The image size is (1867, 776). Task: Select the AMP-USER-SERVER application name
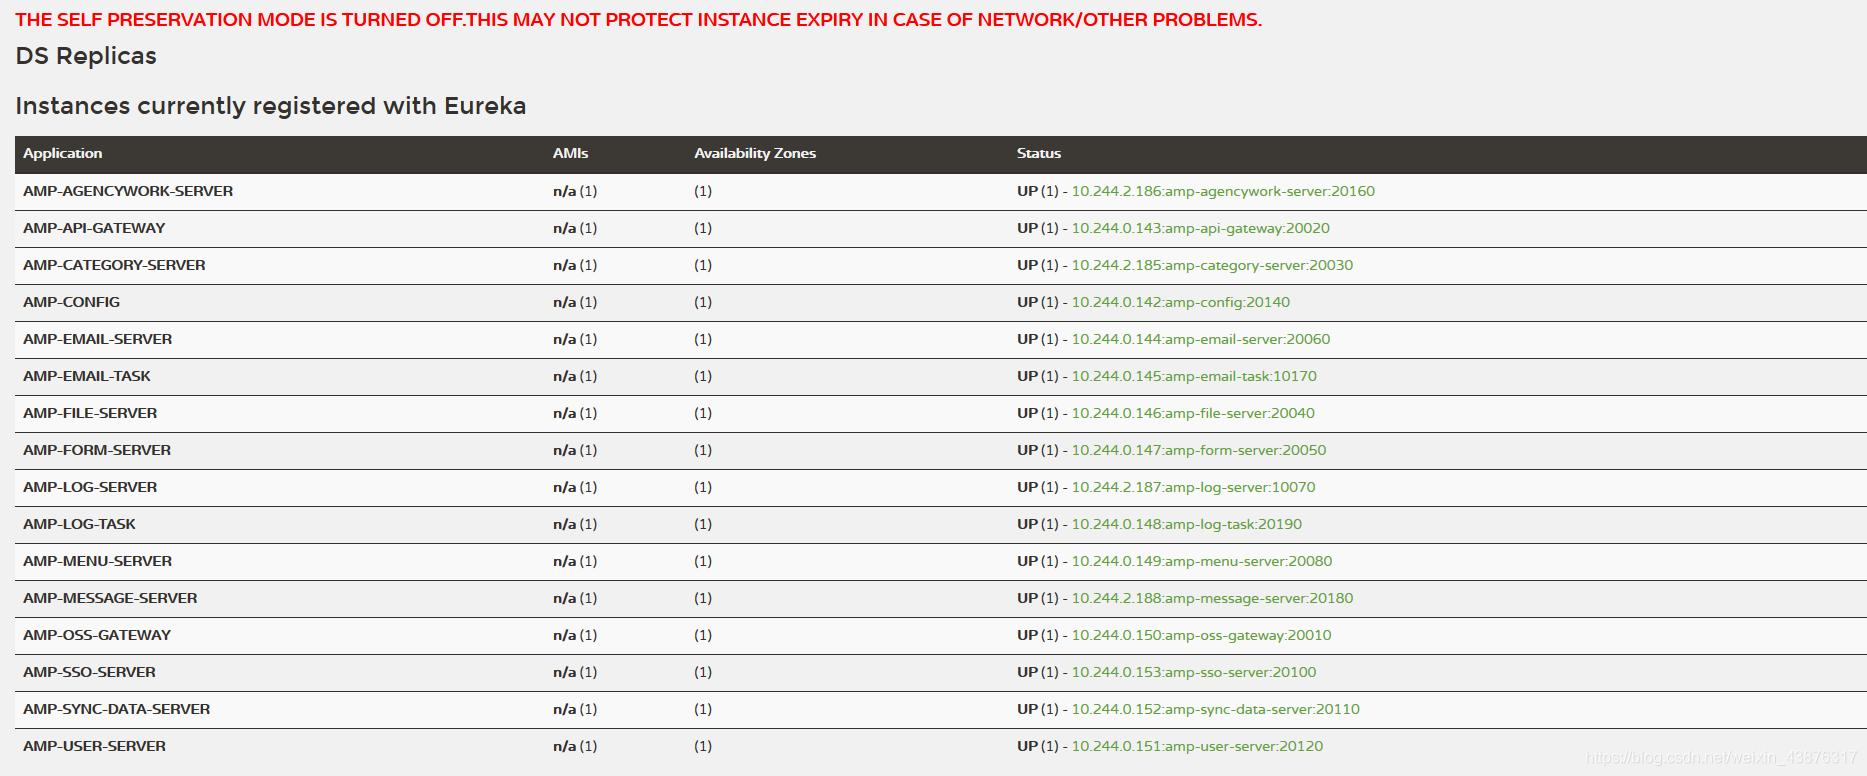click(x=94, y=746)
